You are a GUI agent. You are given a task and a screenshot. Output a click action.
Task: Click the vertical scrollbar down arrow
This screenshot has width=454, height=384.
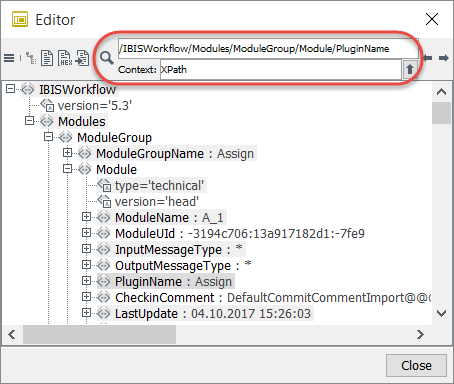point(442,313)
